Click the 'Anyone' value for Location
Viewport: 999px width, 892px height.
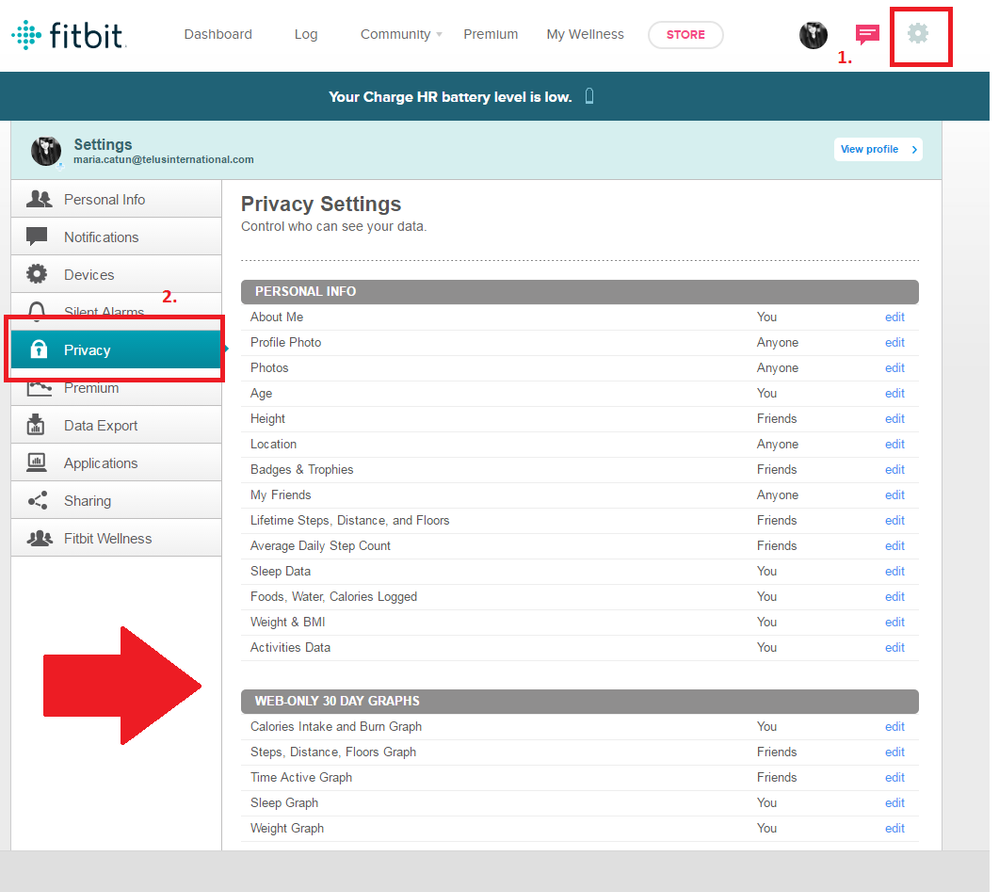777,445
